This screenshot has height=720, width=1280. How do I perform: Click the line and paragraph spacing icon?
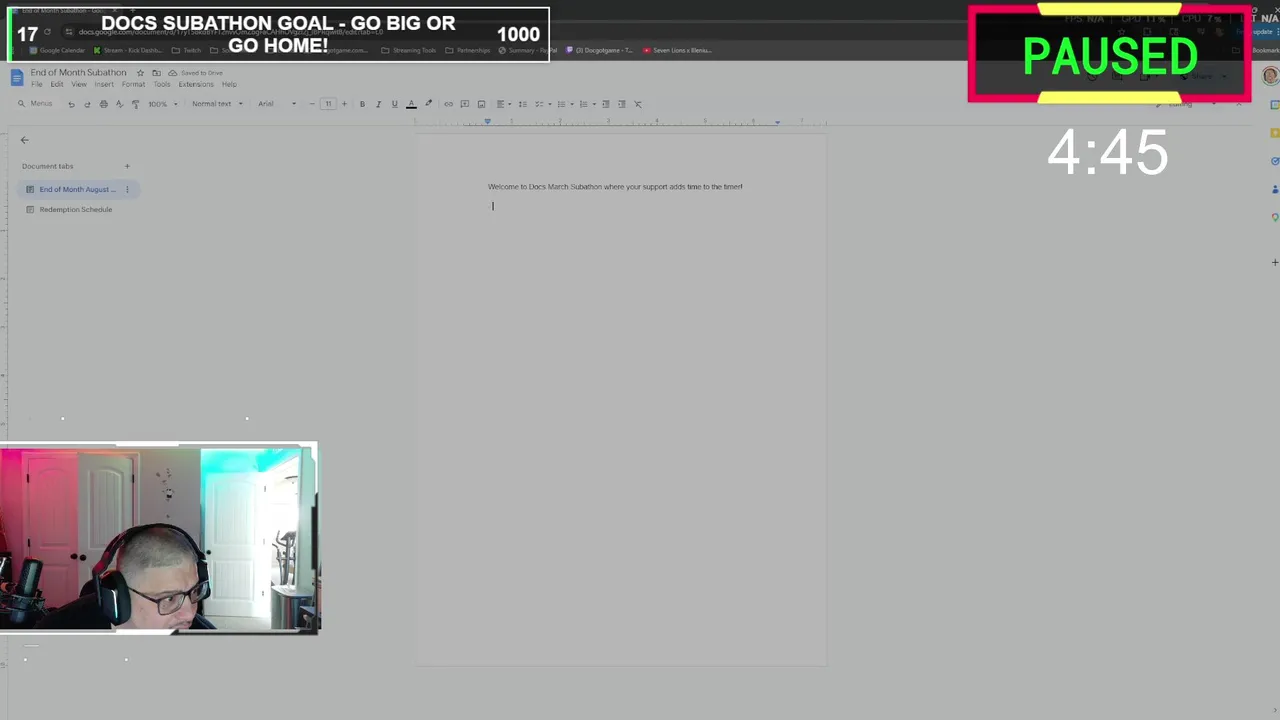click(x=522, y=104)
